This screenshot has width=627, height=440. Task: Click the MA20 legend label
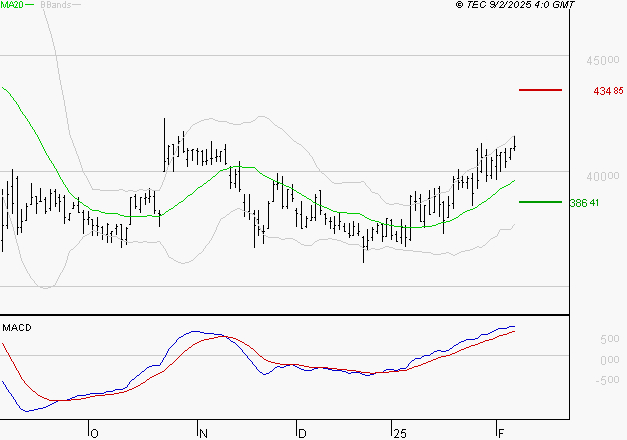(x=12, y=5)
